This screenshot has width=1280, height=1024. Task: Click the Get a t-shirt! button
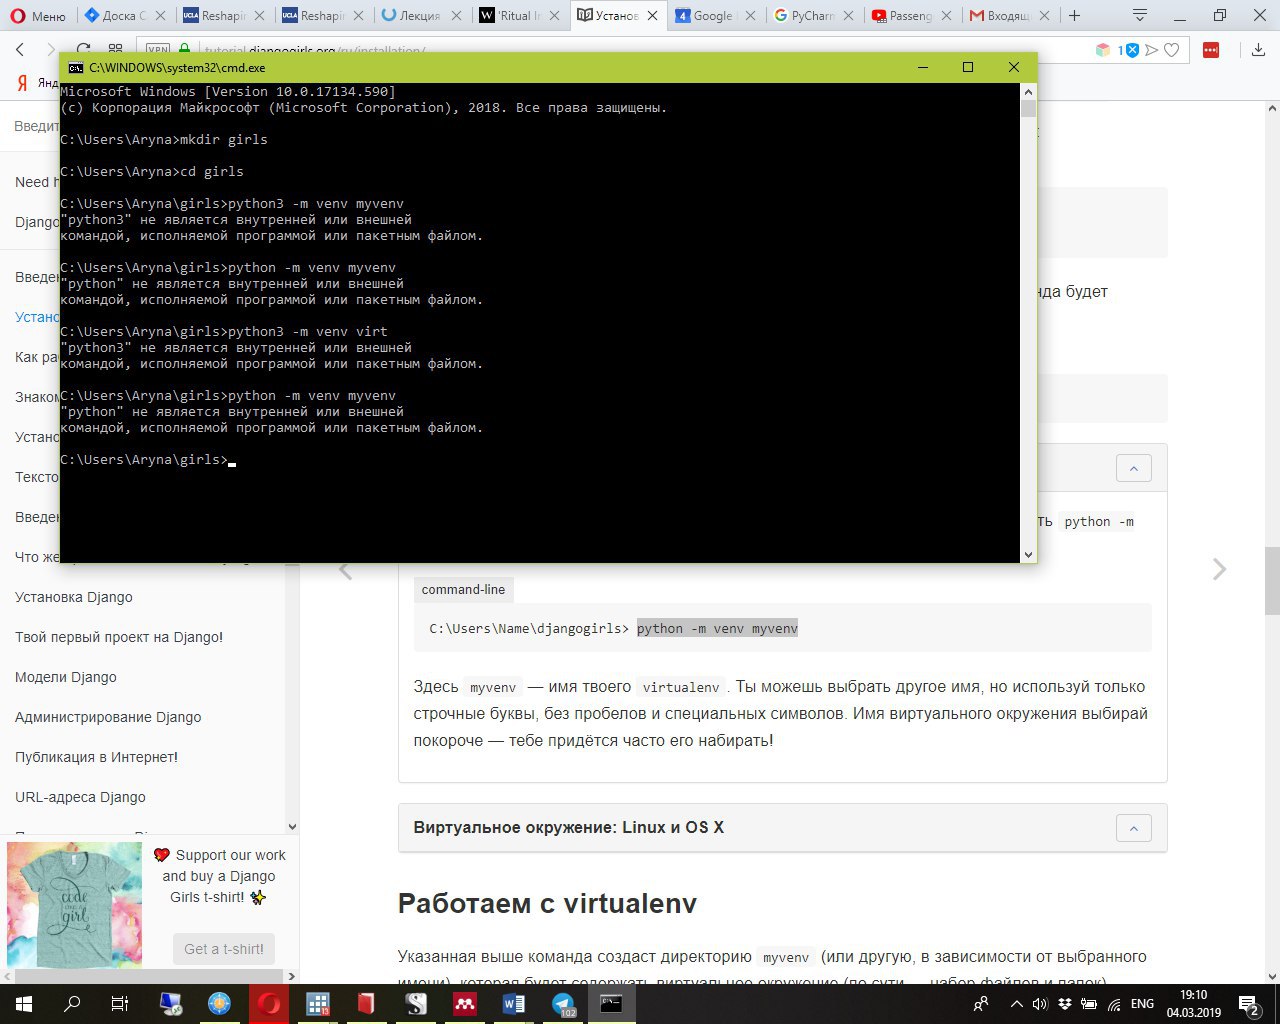tap(224, 949)
